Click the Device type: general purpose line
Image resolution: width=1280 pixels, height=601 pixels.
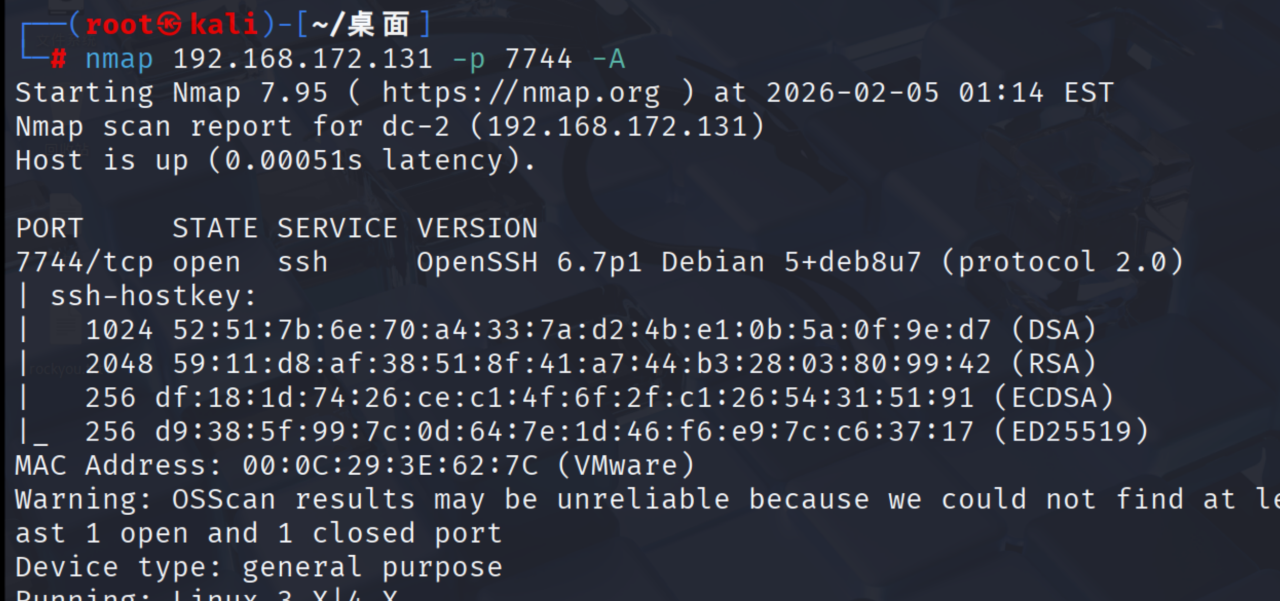click(259, 567)
